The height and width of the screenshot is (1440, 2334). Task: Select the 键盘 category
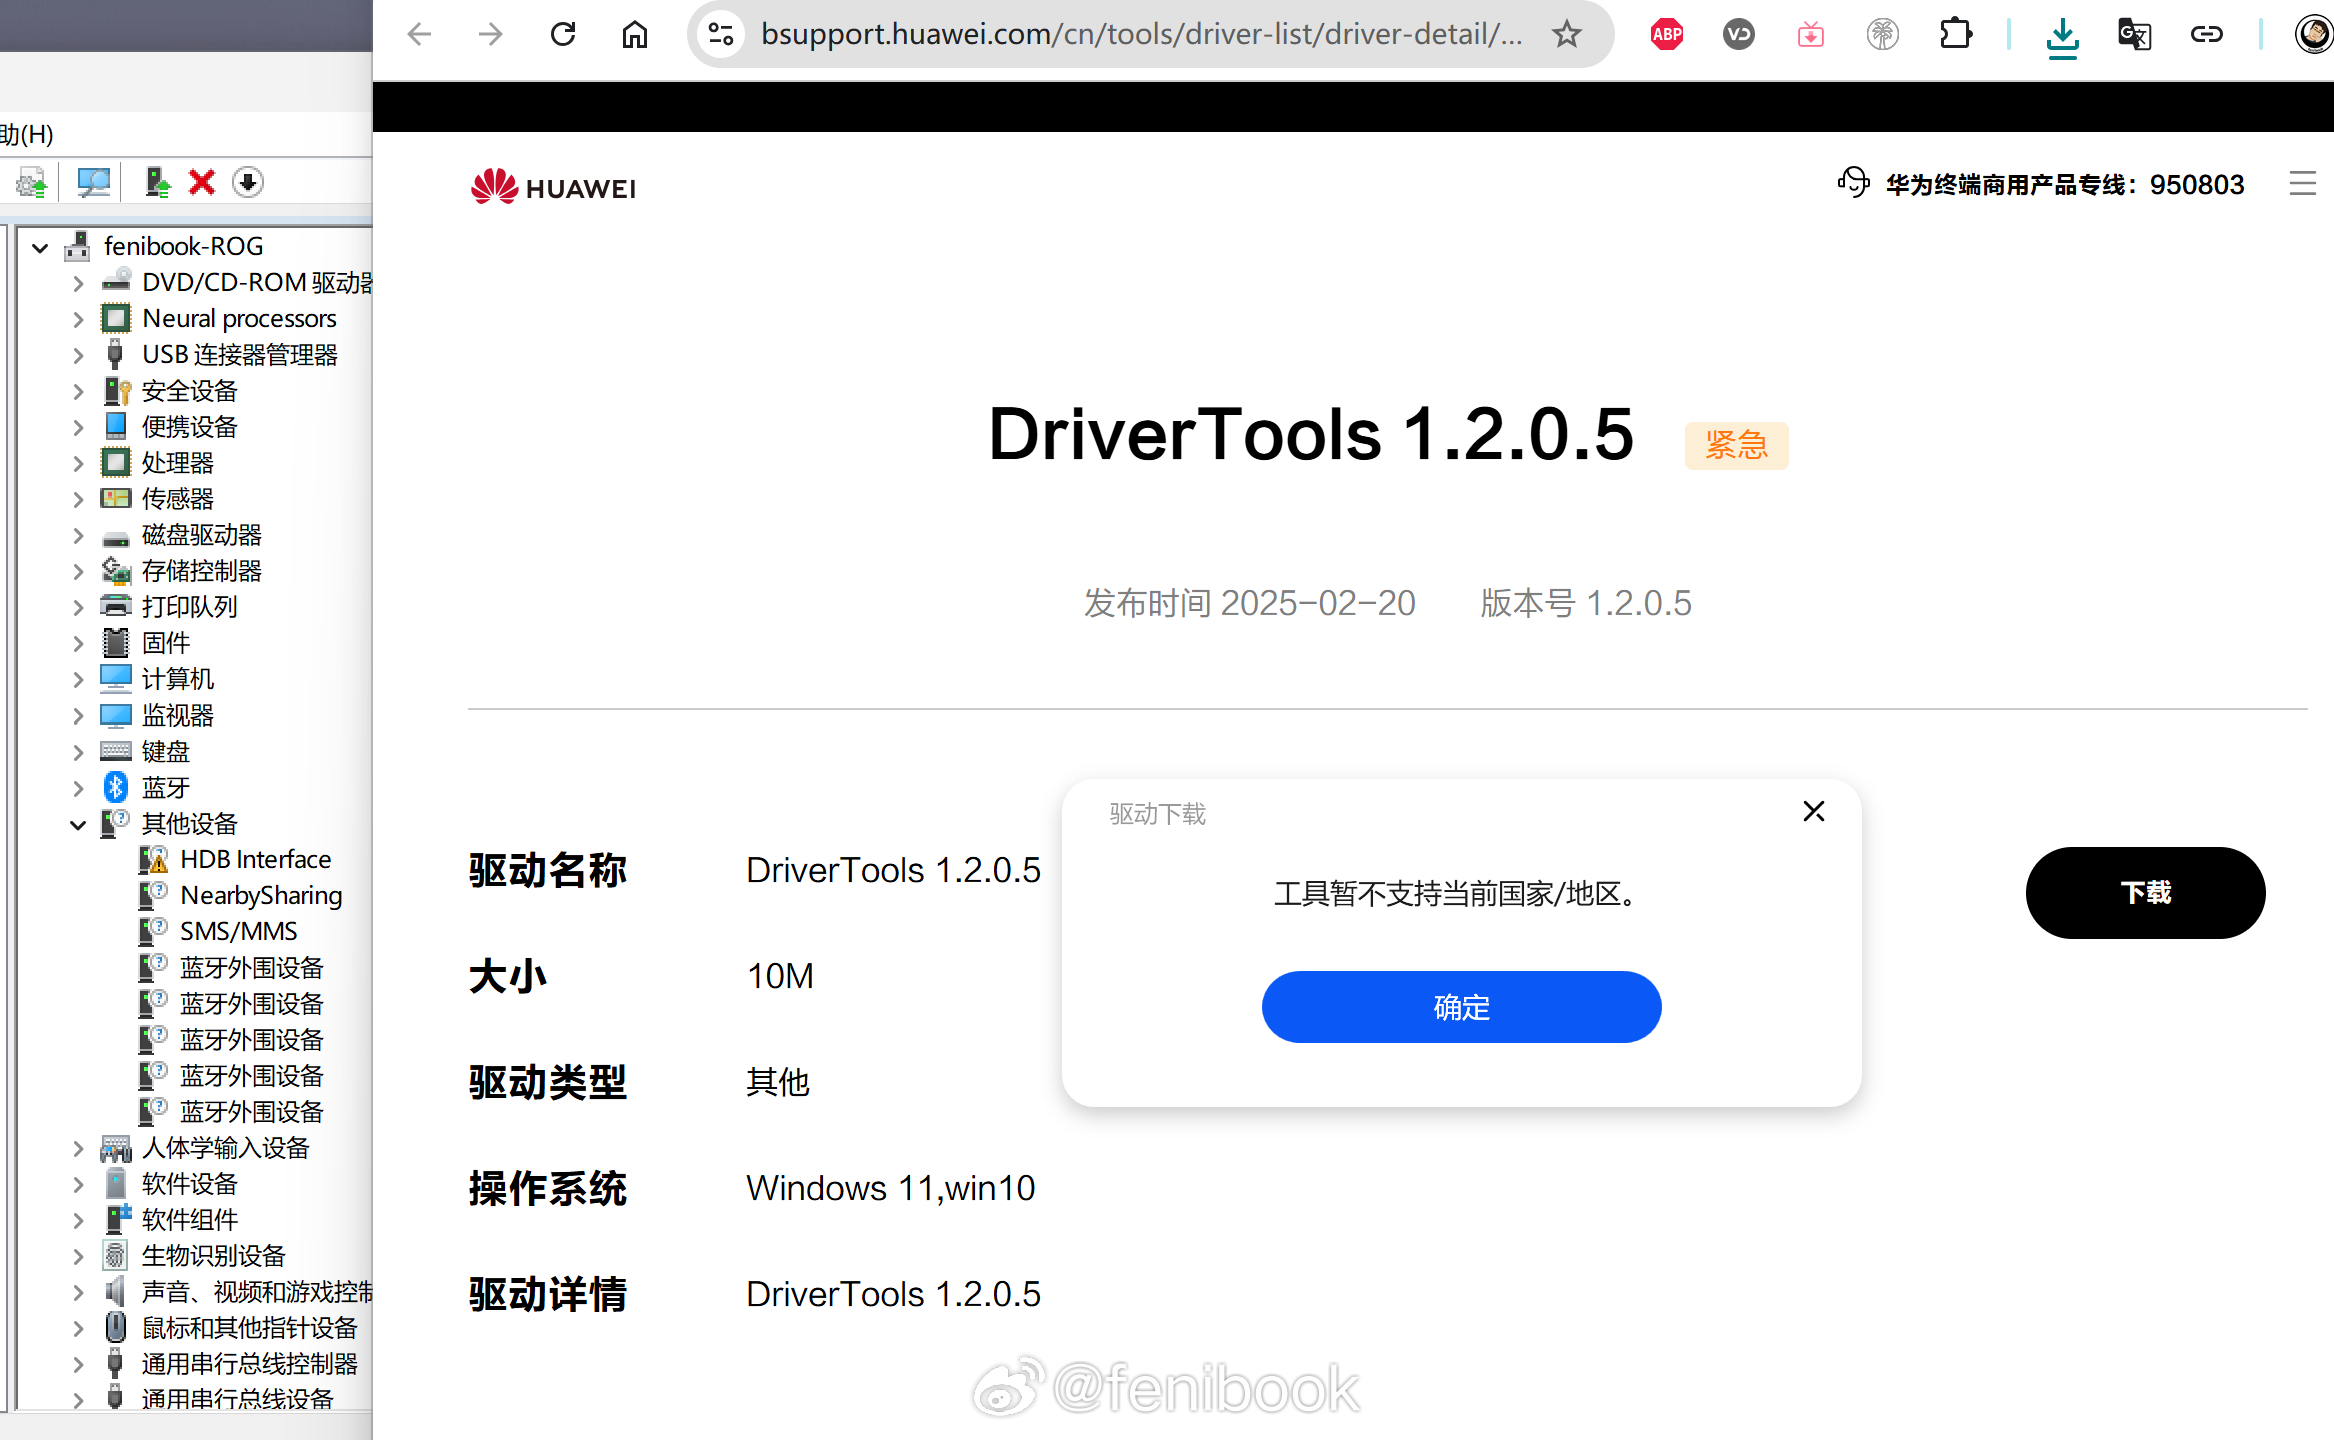[165, 752]
